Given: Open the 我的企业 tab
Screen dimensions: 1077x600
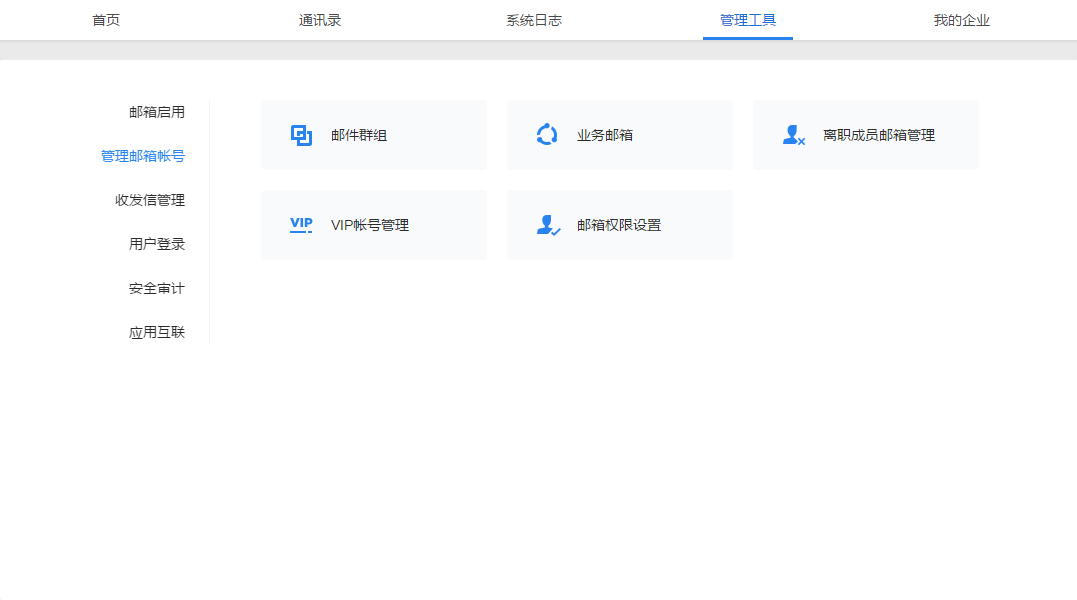Looking at the screenshot, I should click(962, 19).
